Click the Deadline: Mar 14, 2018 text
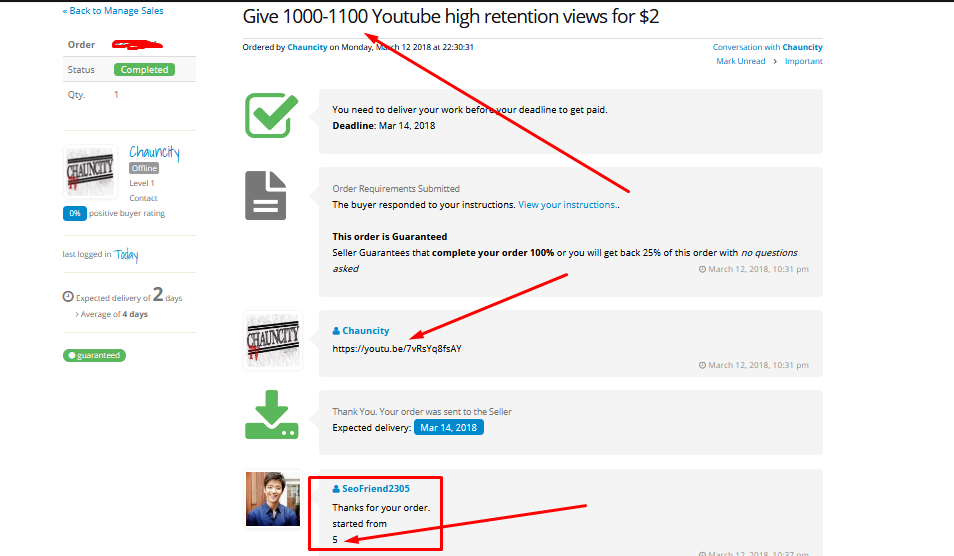Image resolution: width=954 pixels, height=556 pixels. click(384, 126)
